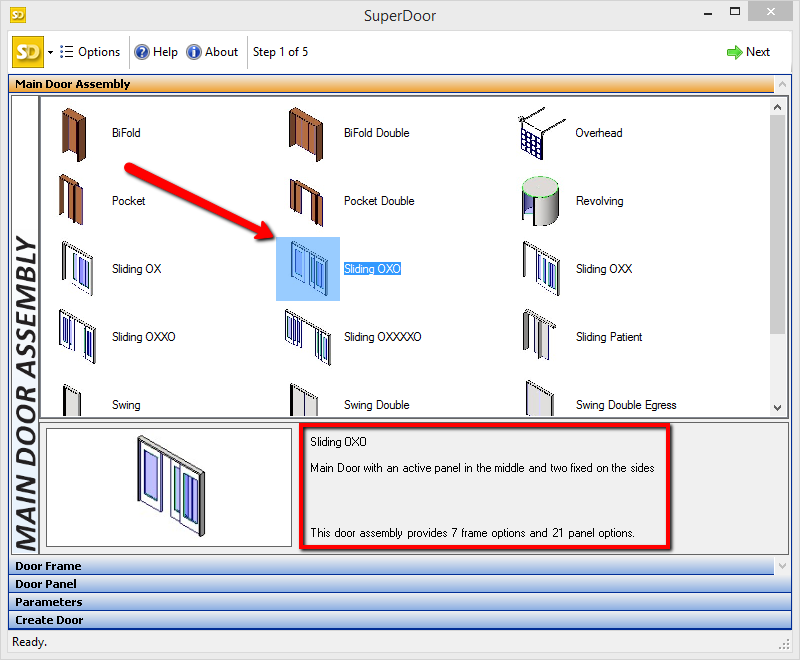Select the Sliding Patient label
The height and width of the screenshot is (660, 800).
tap(609, 337)
